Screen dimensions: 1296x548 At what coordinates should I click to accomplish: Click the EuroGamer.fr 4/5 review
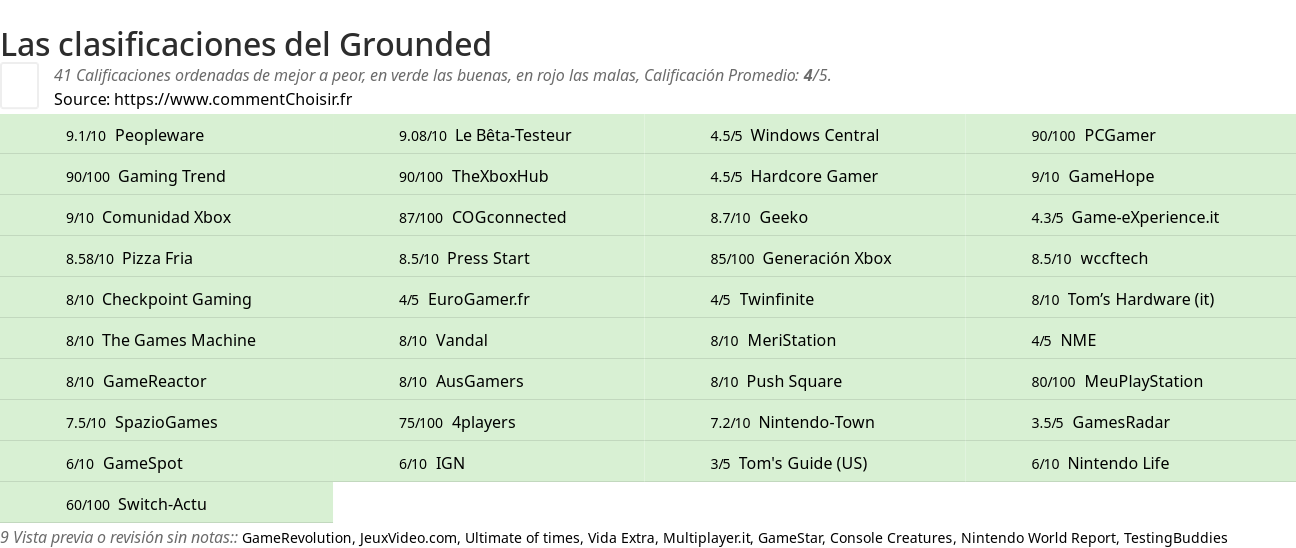[x=488, y=299]
